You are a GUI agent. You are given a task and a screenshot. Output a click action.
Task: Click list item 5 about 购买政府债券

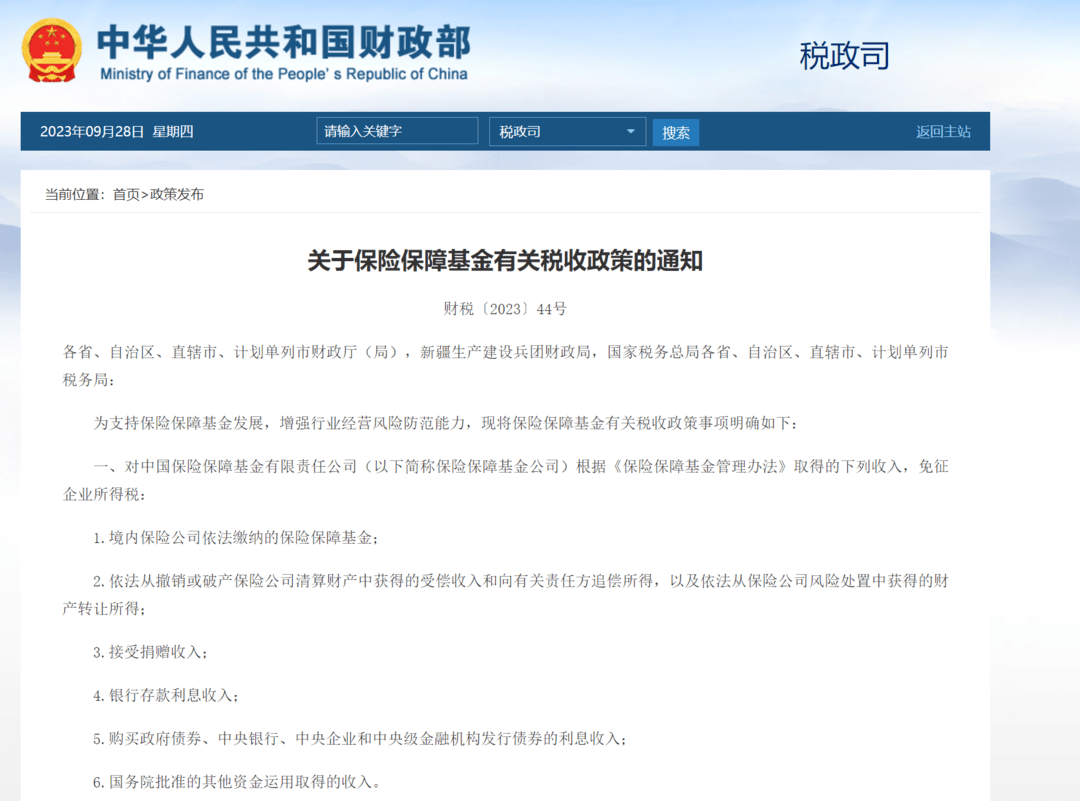(360, 739)
